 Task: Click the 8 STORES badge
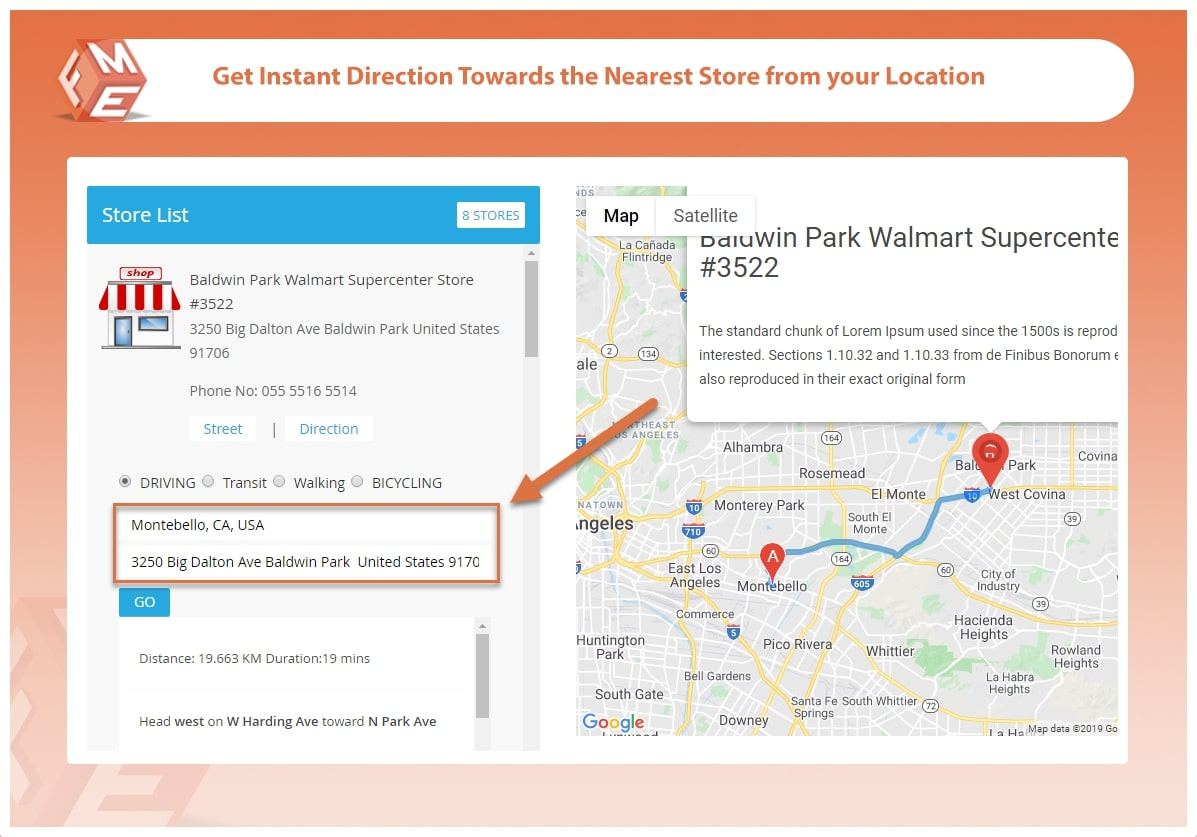click(x=490, y=215)
